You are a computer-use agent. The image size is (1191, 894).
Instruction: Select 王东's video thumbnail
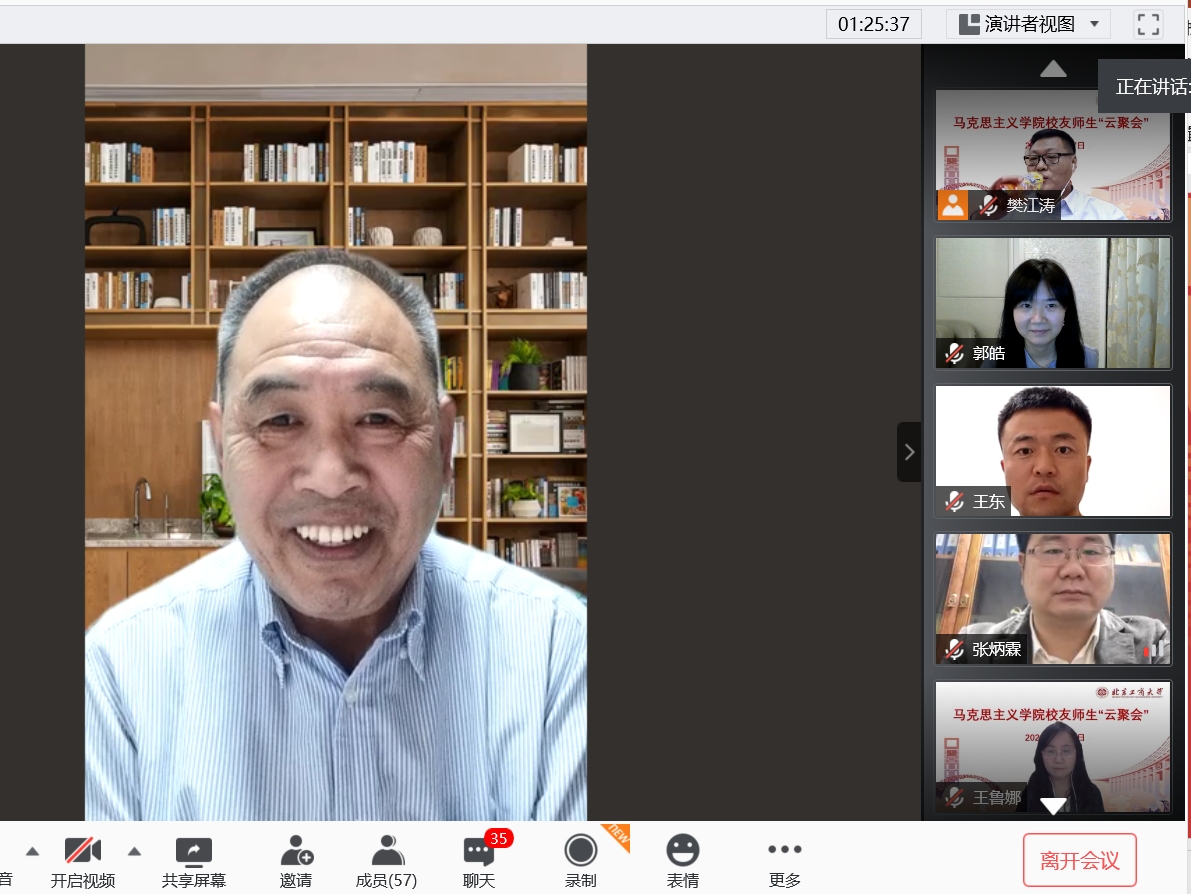point(1053,451)
